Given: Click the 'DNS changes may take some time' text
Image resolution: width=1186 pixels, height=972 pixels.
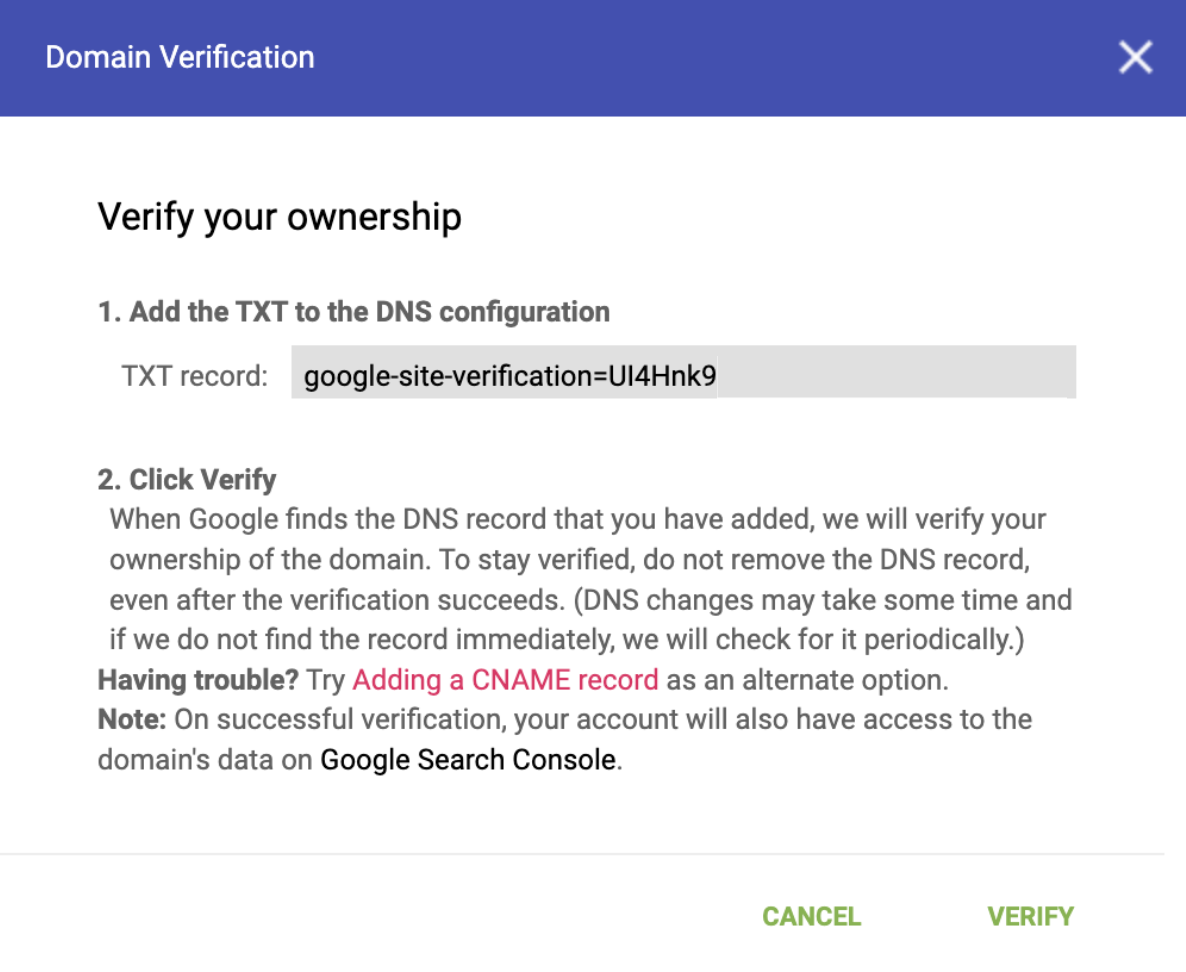Looking at the screenshot, I should pos(830,600).
